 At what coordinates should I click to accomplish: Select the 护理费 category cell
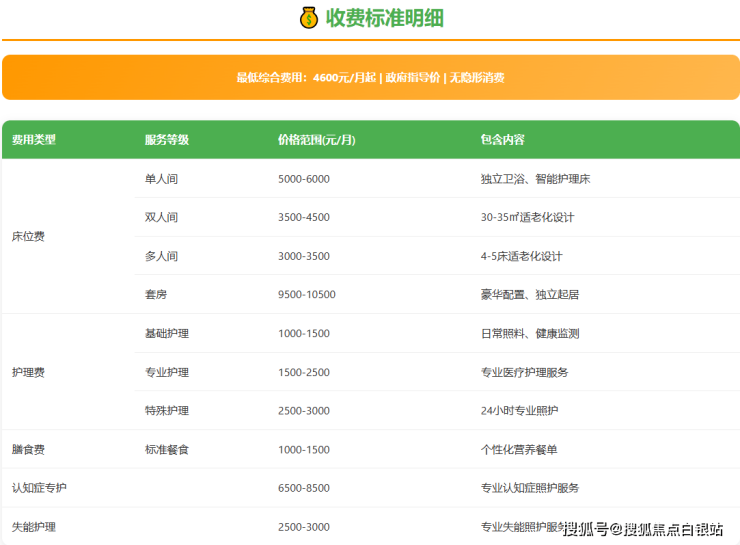coord(28,372)
